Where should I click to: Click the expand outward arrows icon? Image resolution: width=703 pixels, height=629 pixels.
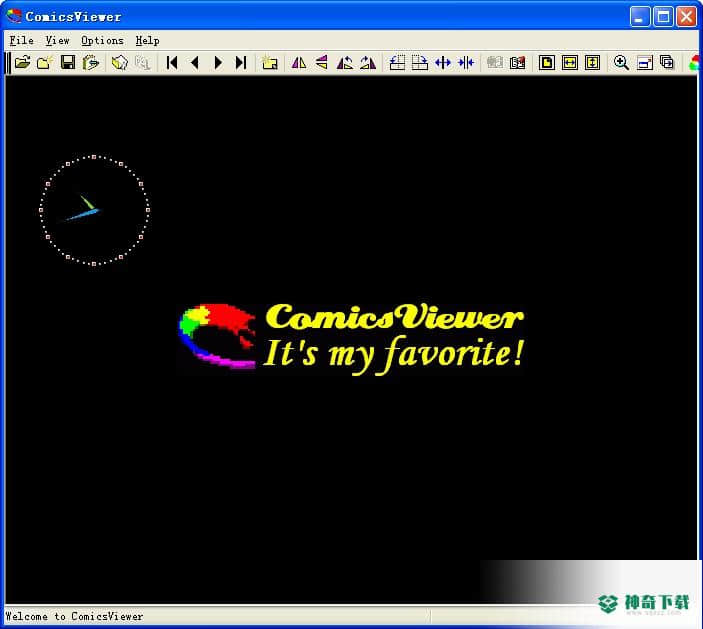tap(443, 62)
